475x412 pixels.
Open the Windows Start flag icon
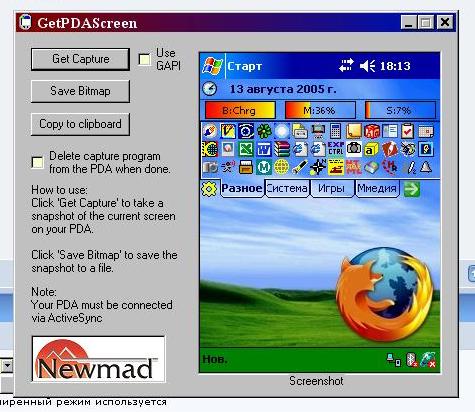(x=212, y=65)
